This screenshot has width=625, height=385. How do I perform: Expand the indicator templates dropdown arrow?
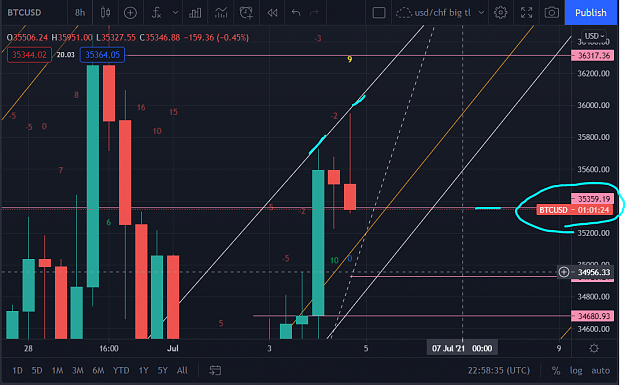(x=175, y=12)
